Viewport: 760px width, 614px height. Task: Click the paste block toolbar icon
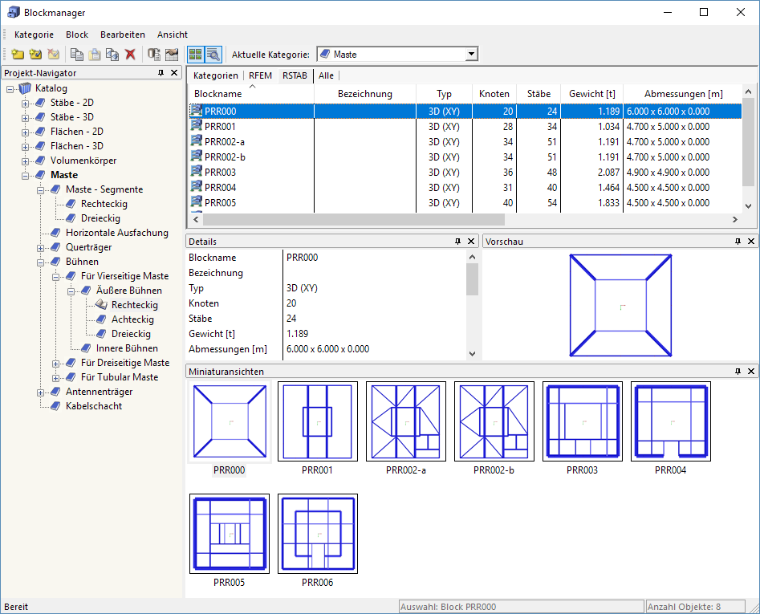click(95, 54)
